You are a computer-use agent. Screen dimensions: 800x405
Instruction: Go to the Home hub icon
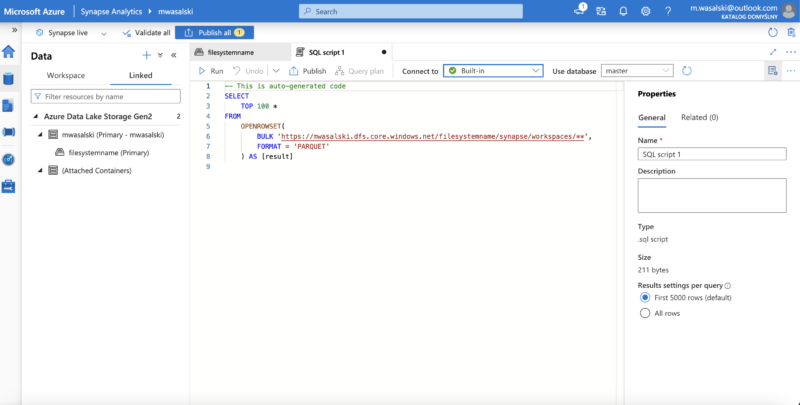click(x=8, y=52)
